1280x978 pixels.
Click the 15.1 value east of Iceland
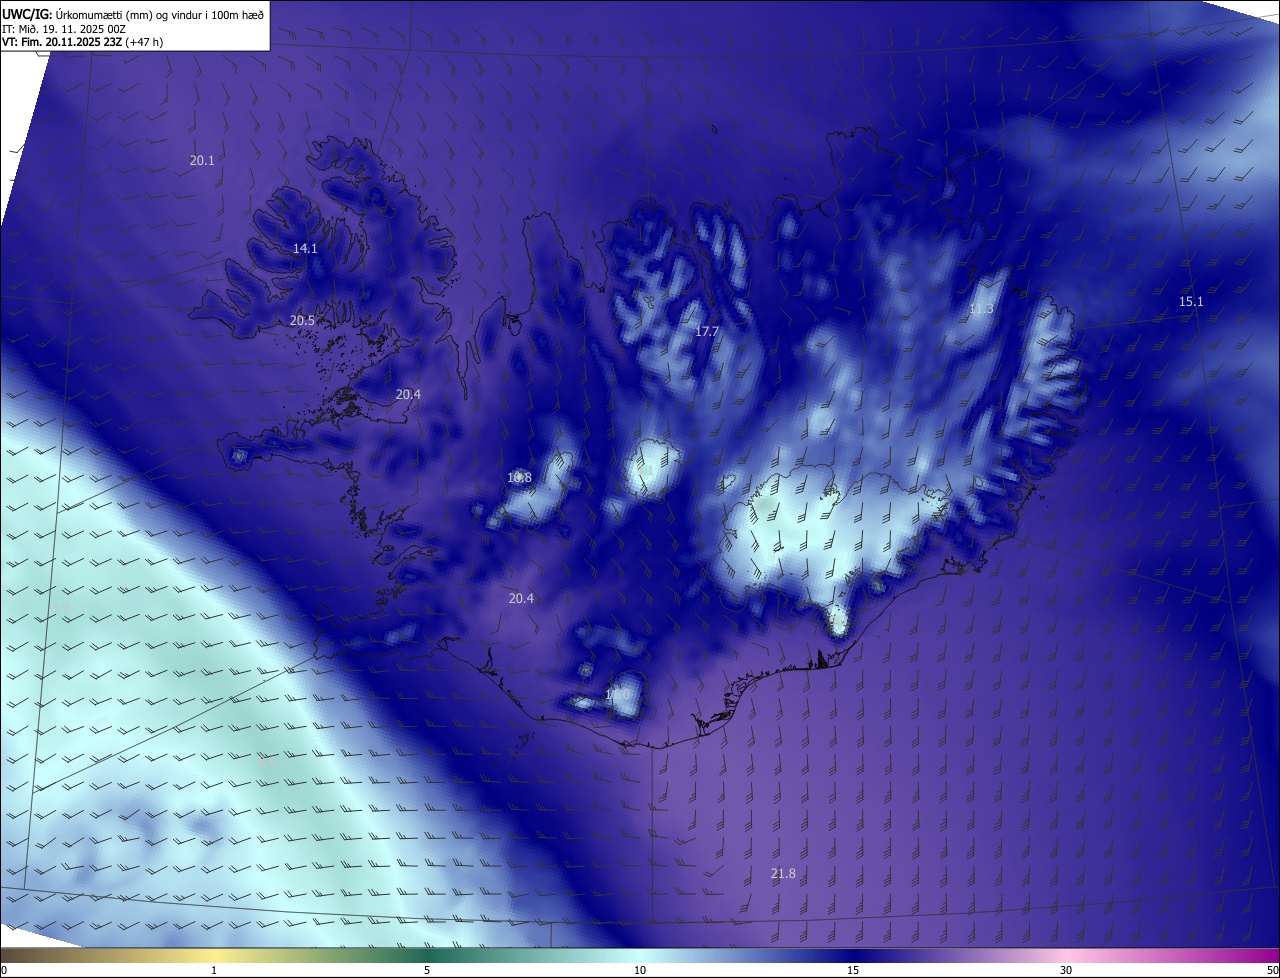[1191, 301]
